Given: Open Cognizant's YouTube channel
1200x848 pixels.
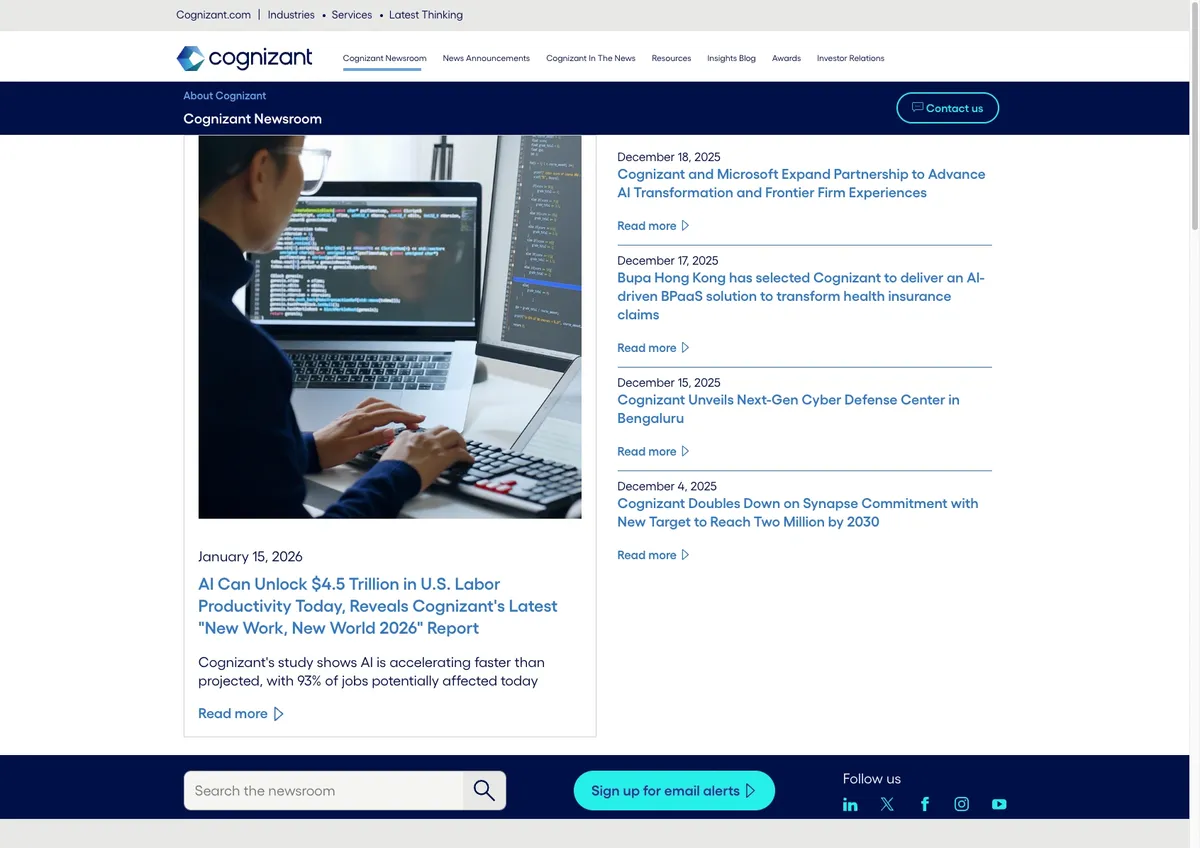Looking at the screenshot, I should click(999, 804).
